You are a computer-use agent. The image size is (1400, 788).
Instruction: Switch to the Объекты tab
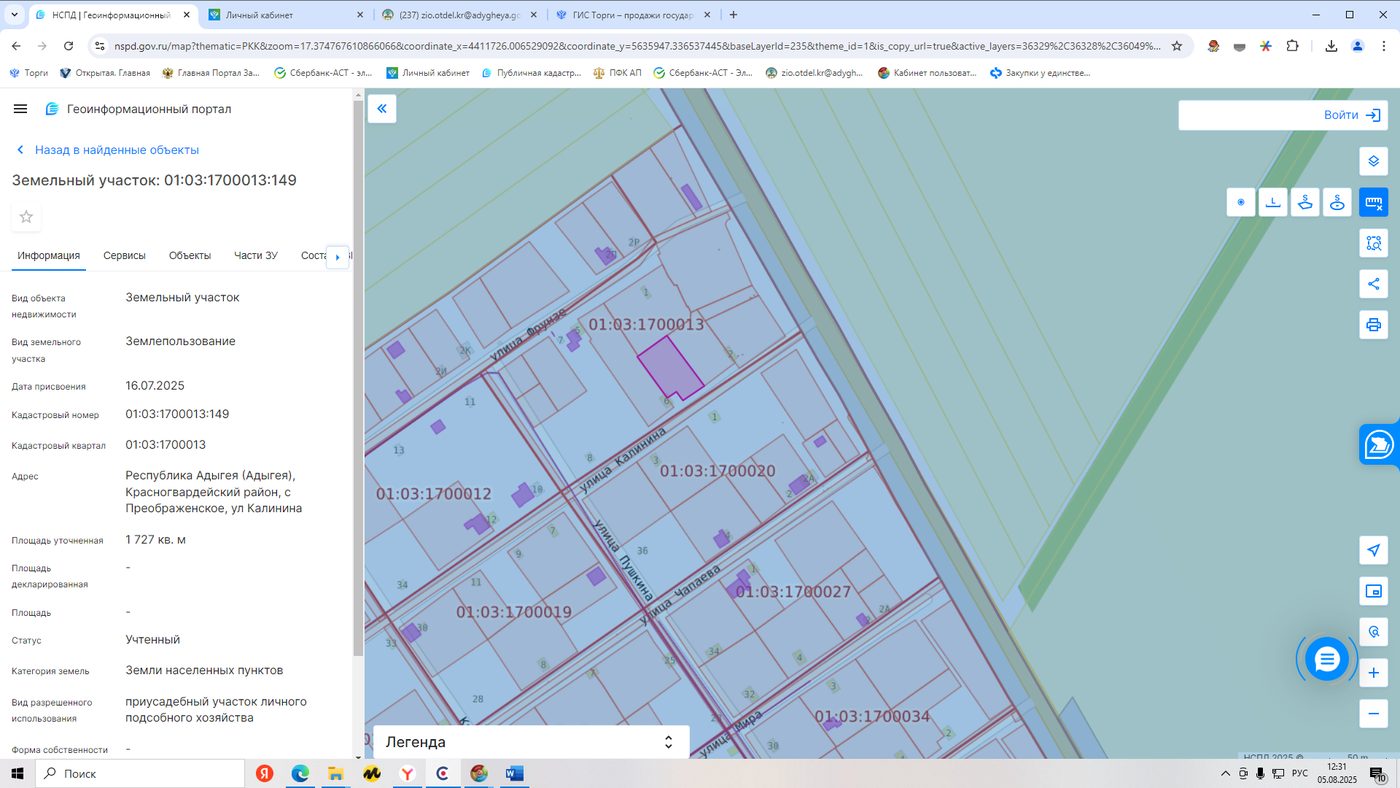tap(190, 256)
